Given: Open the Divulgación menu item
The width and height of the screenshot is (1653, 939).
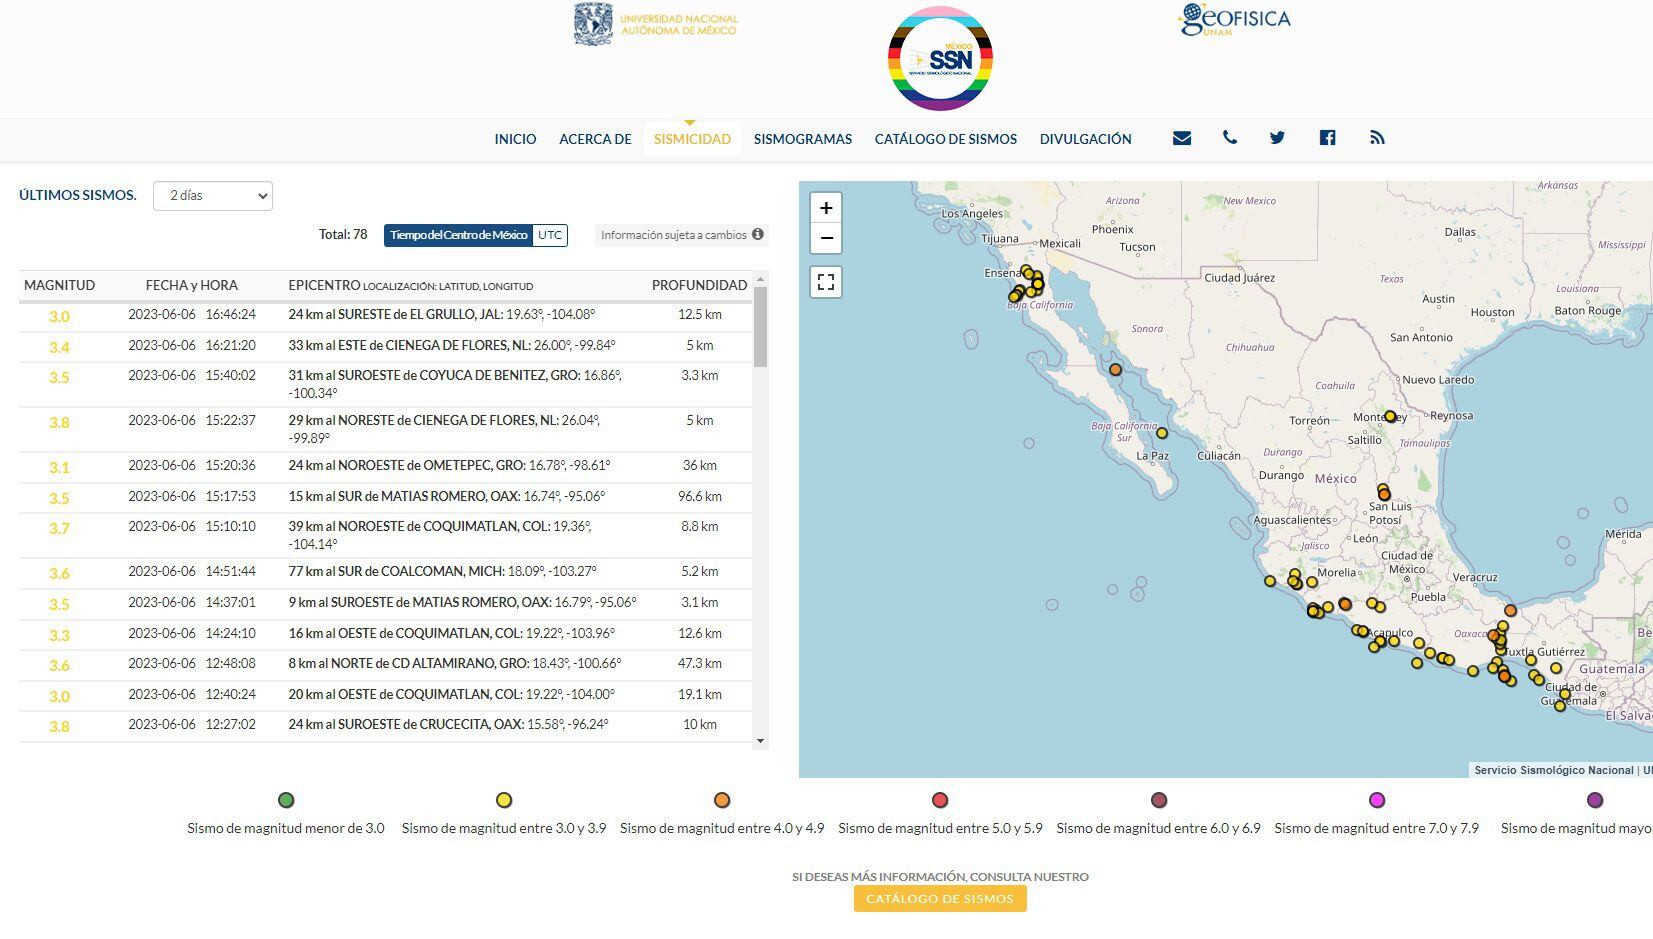Looking at the screenshot, I should (1085, 139).
